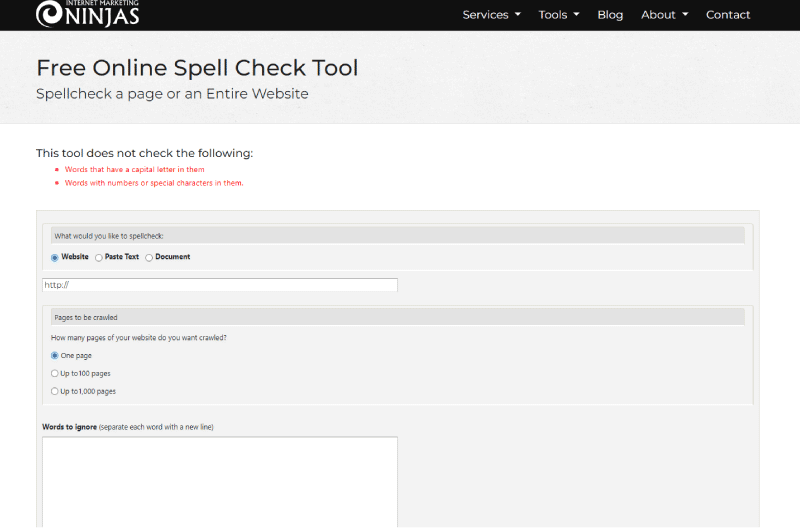Click the 'Words to ignore' label
Viewport: 800px width, 530px height.
pyautogui.click(x=70, y=427)
